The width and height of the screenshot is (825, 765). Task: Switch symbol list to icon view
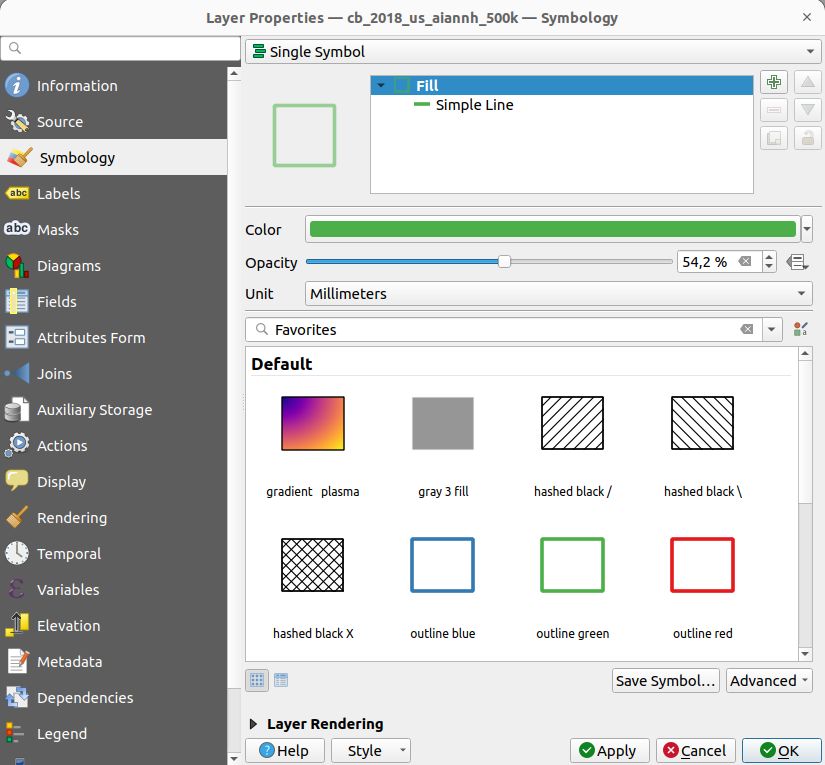click(x=257, y=680)
